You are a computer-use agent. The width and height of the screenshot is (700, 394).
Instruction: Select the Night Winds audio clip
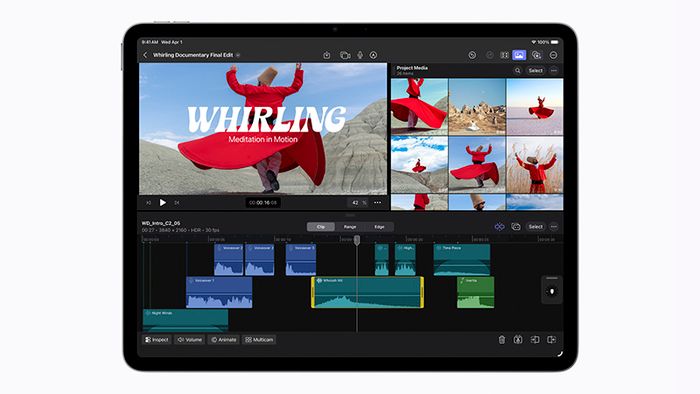pos(185,320)
